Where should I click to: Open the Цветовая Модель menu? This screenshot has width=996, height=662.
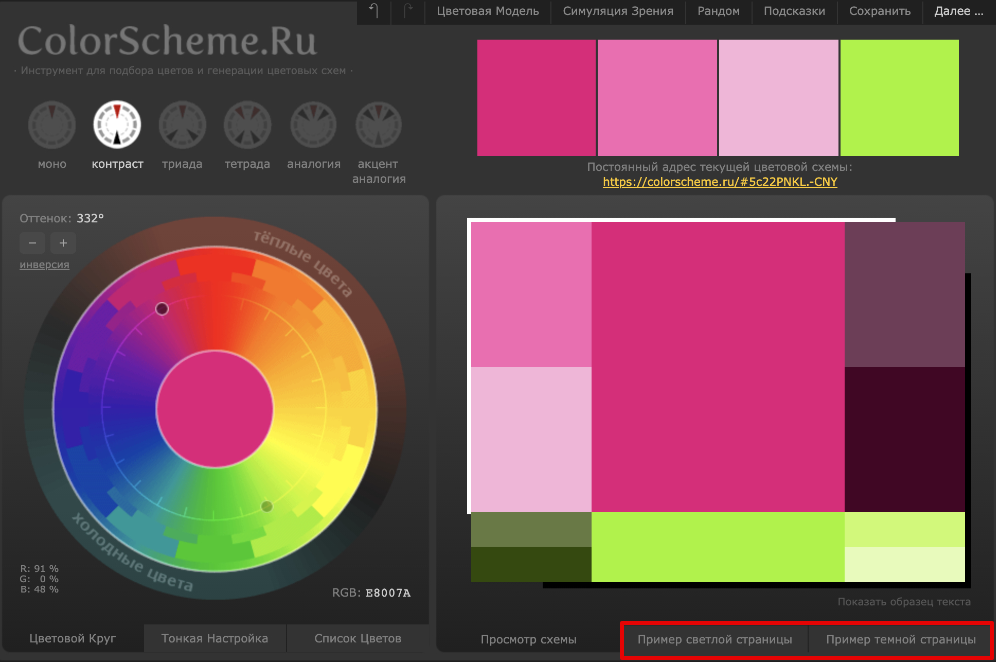pos(488,12)
